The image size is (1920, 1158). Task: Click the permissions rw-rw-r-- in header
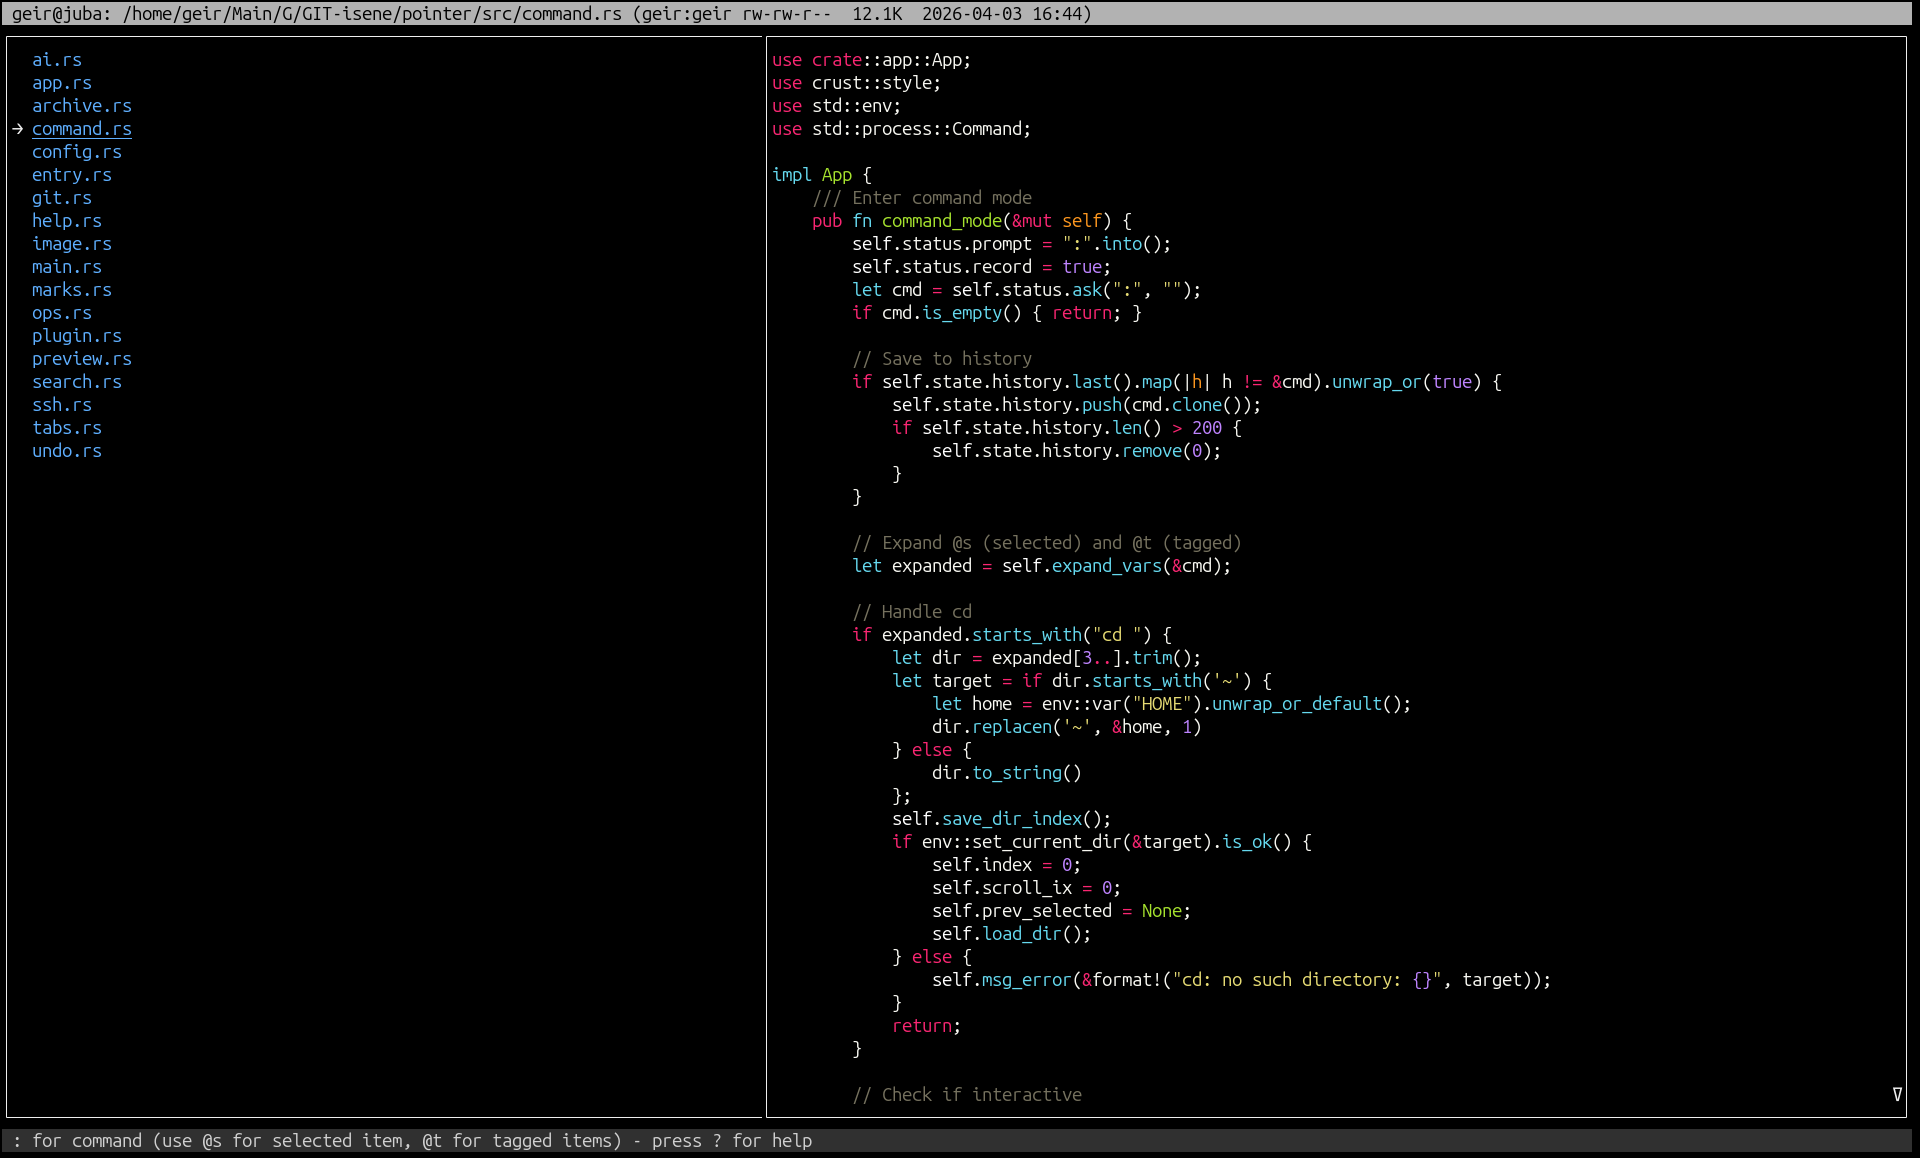[787, 14]
